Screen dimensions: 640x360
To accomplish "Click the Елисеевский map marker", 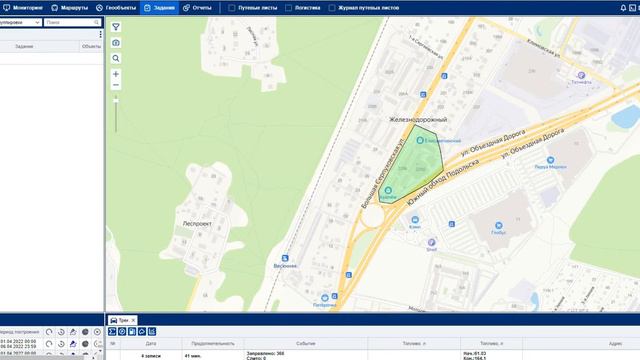I will [x=420, y=140].
